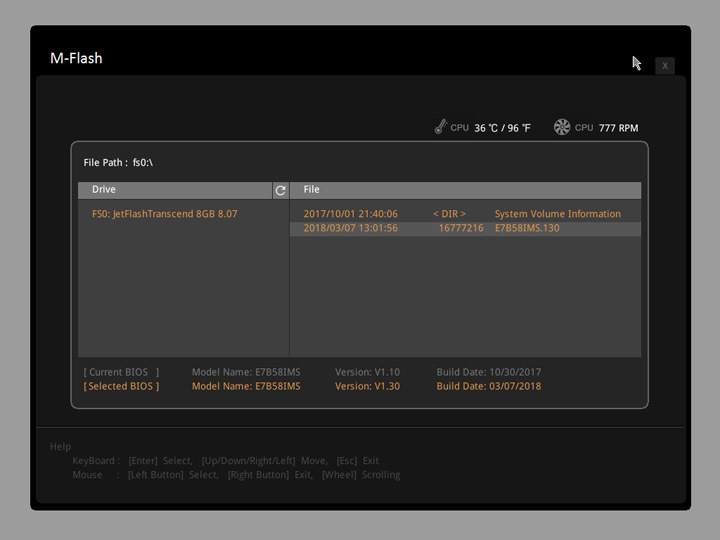Image resolution: width=720 pixels, height=540 pixels.
Task: Click the CPU temperature thermometer icon
Action: coord(440,127)
